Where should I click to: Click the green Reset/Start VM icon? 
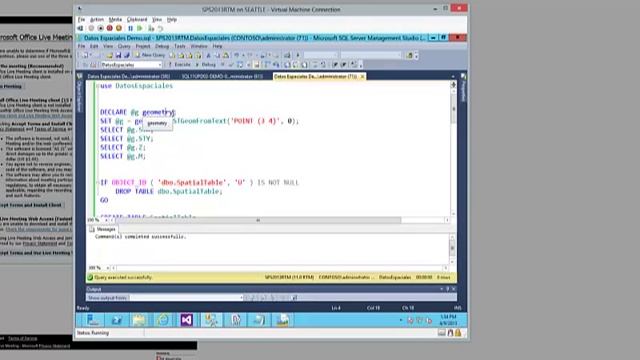[x=140, y=28]
